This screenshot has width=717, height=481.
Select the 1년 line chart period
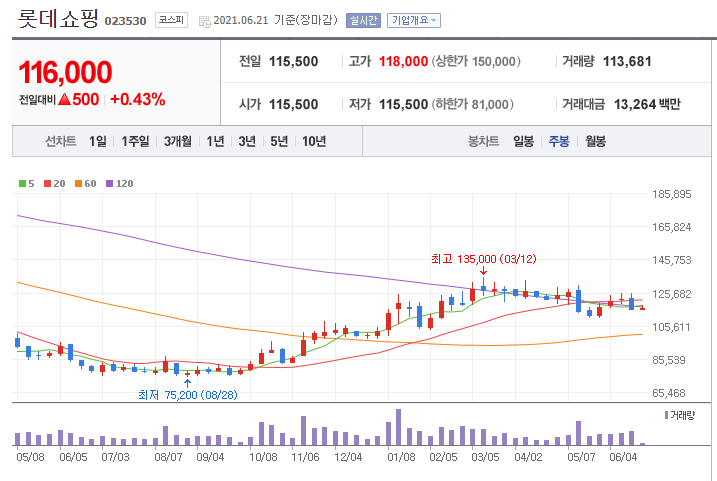(x=215, y=141)
